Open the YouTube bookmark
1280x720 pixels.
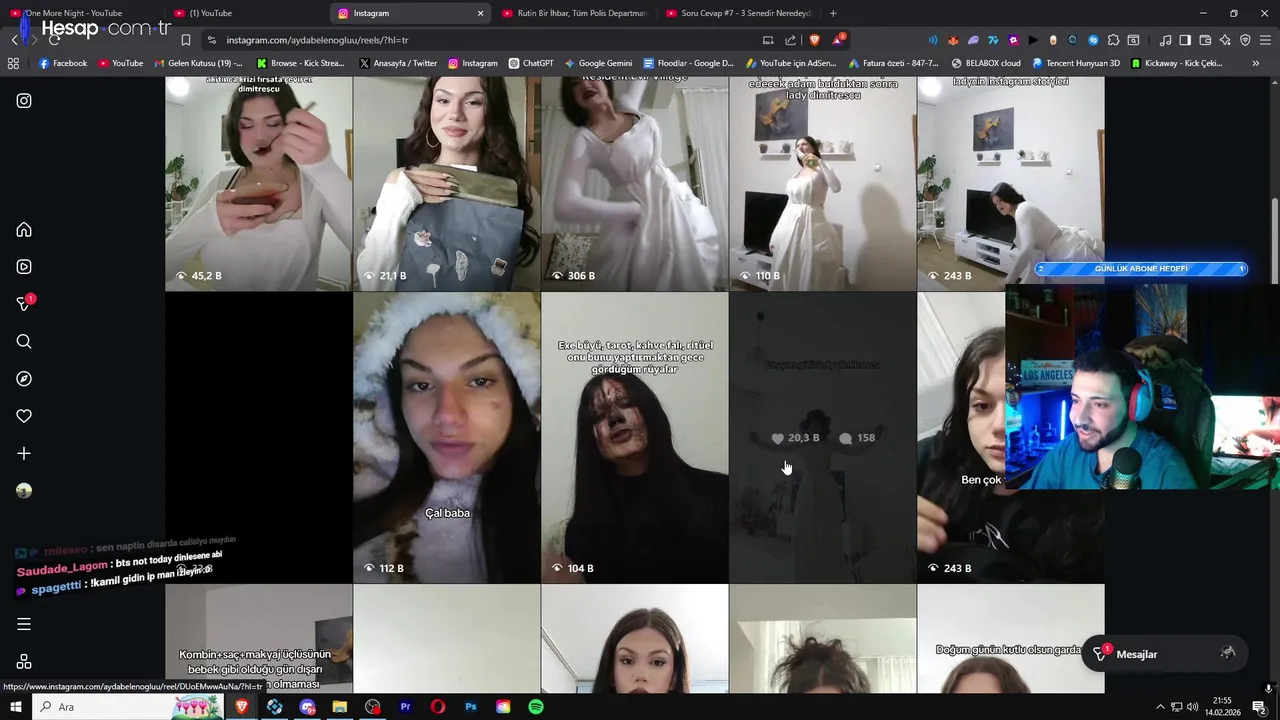[x=120, y=63]
